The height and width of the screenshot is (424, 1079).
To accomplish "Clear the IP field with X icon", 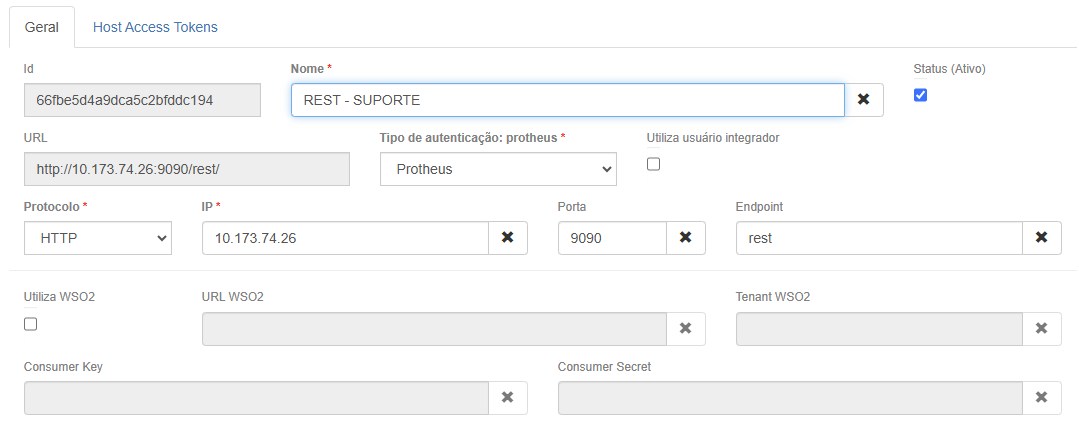I will pyautogui.click(x=507, y=238).
